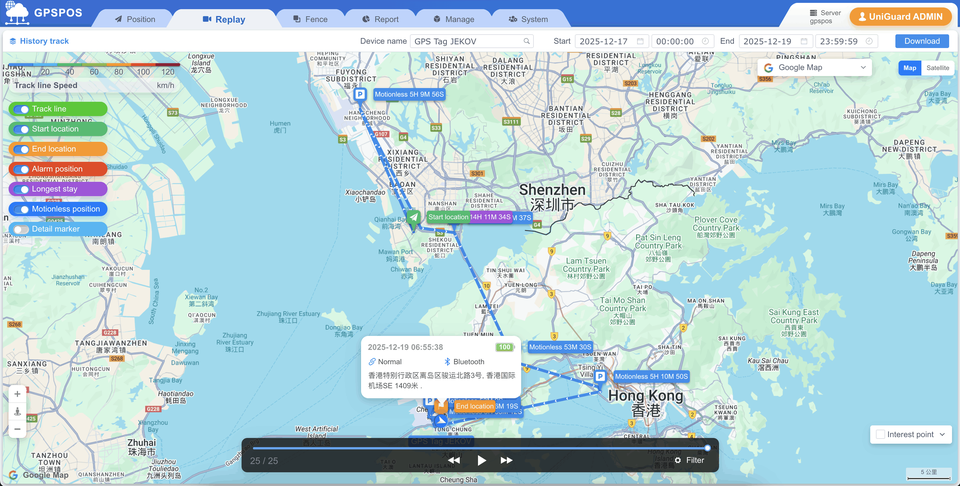960x486 pixels.
Task: Enable the Detail marker toggle
Action: pyautogui.click(x=20, y=229)
